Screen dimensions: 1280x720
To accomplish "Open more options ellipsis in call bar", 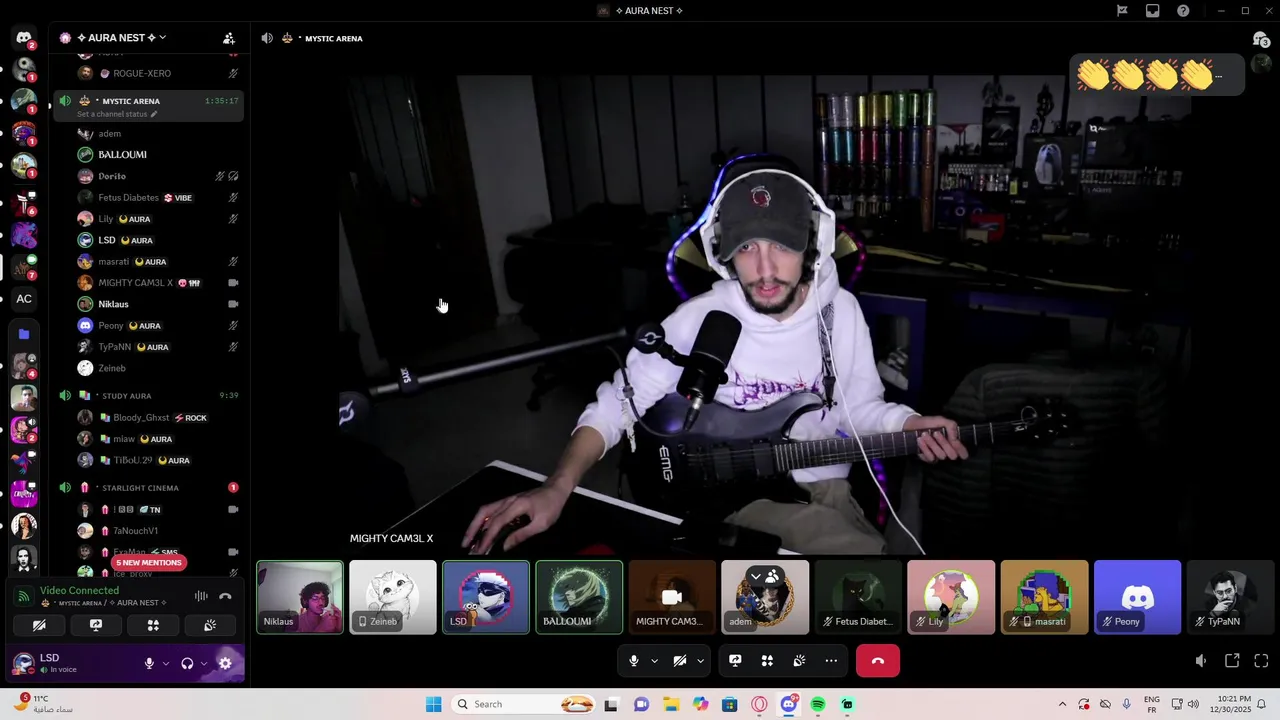I will (831, 661).
